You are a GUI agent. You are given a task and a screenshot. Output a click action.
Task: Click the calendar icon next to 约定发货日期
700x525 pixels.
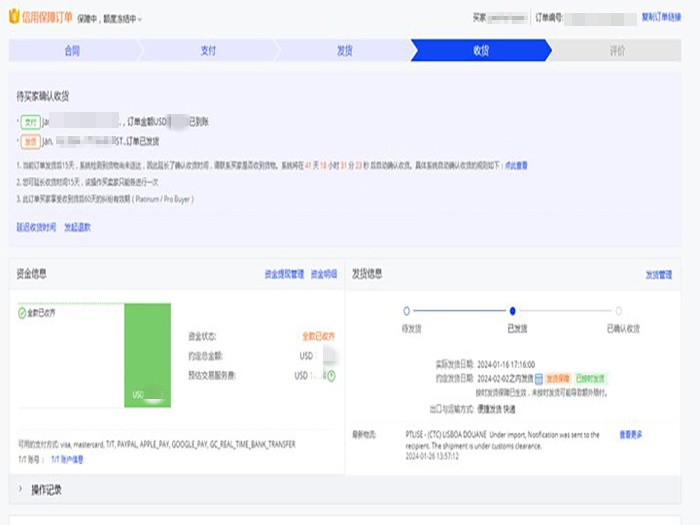click(x=538, y=379)
